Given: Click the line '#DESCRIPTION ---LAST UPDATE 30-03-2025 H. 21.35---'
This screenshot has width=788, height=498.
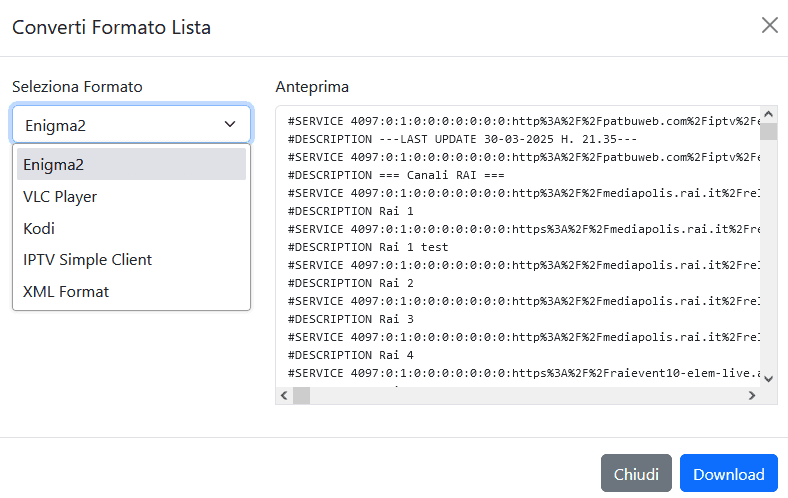Looking at the screenshot, I should [462, 139].
